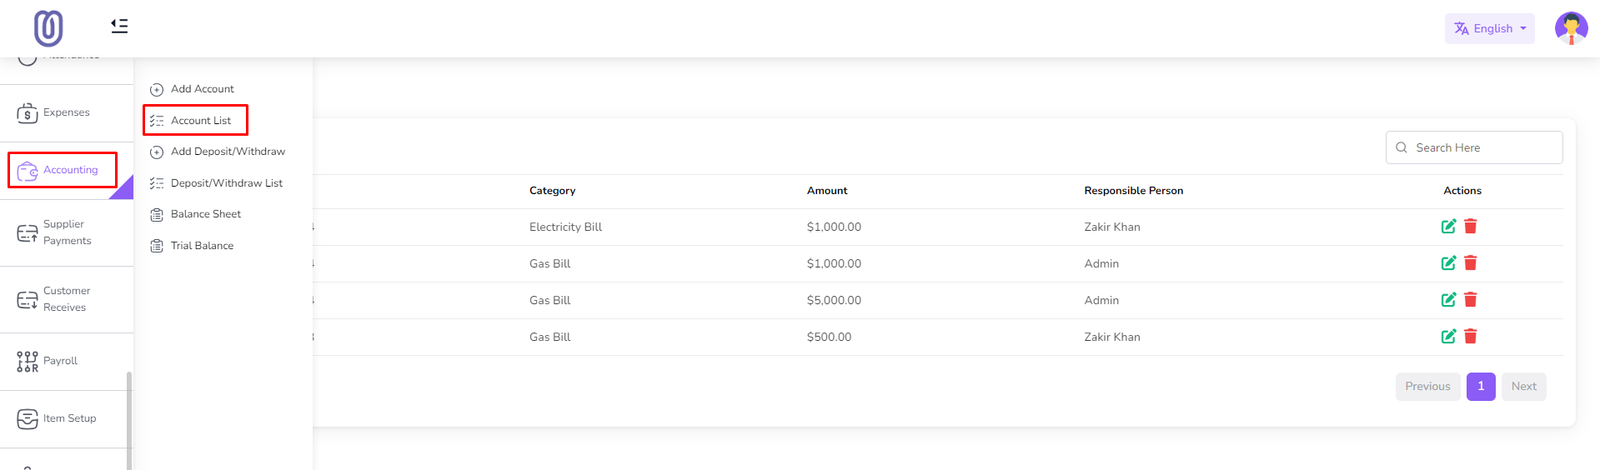The image size is (1600, 470).
Task: Open the English language dropdown
Action: 1489,28
